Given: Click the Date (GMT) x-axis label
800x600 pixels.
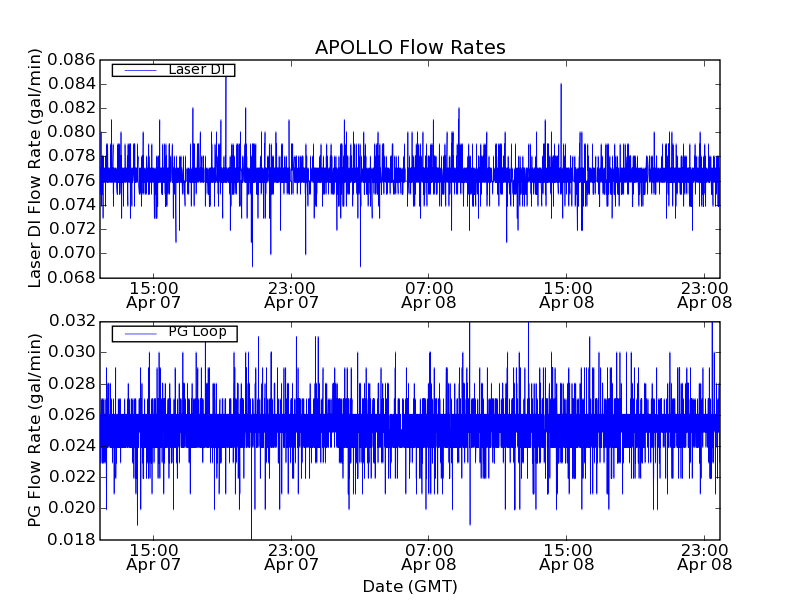Looking at the screenshot, I should click(410, 586).
